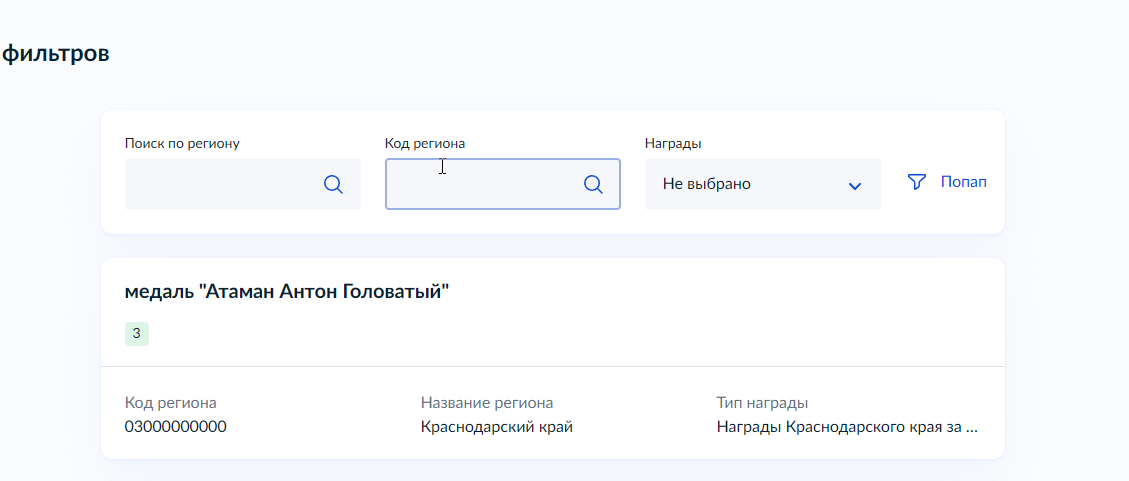Focus the "Поиск по региону" input field
The width and height of the screenshot is (1129, 481).
220,184
